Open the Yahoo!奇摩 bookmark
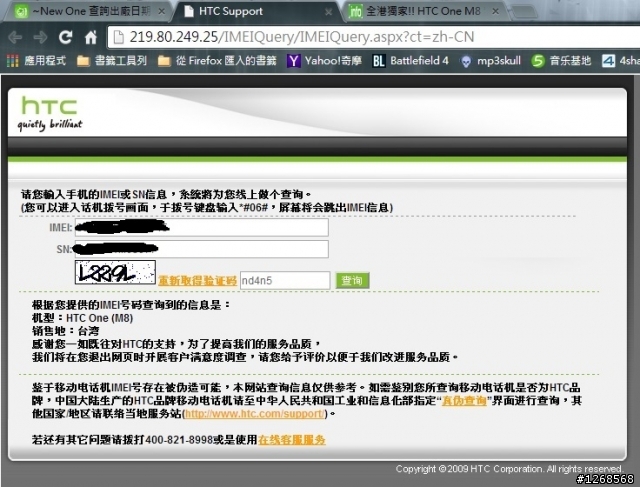Image resolution: width=640 pixels, height=487 pixels. click(x=324, y=61)
